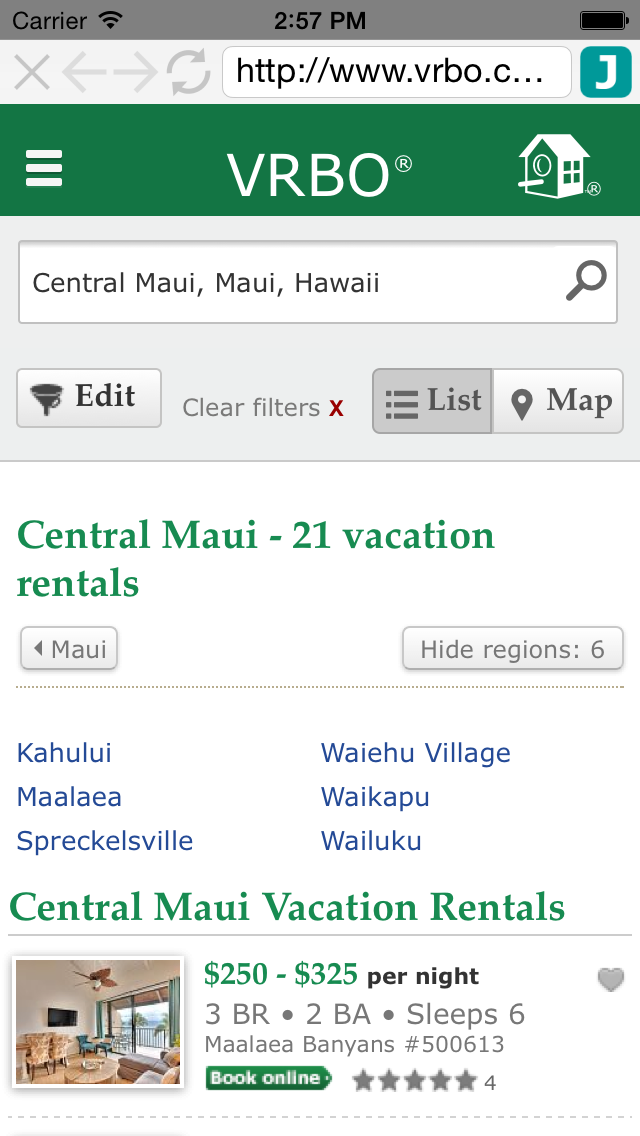Viewport: 640px width, 1136px height.
Task: Favorite the Maalaea Banyans listing heart
Action: tap(610, 980)
